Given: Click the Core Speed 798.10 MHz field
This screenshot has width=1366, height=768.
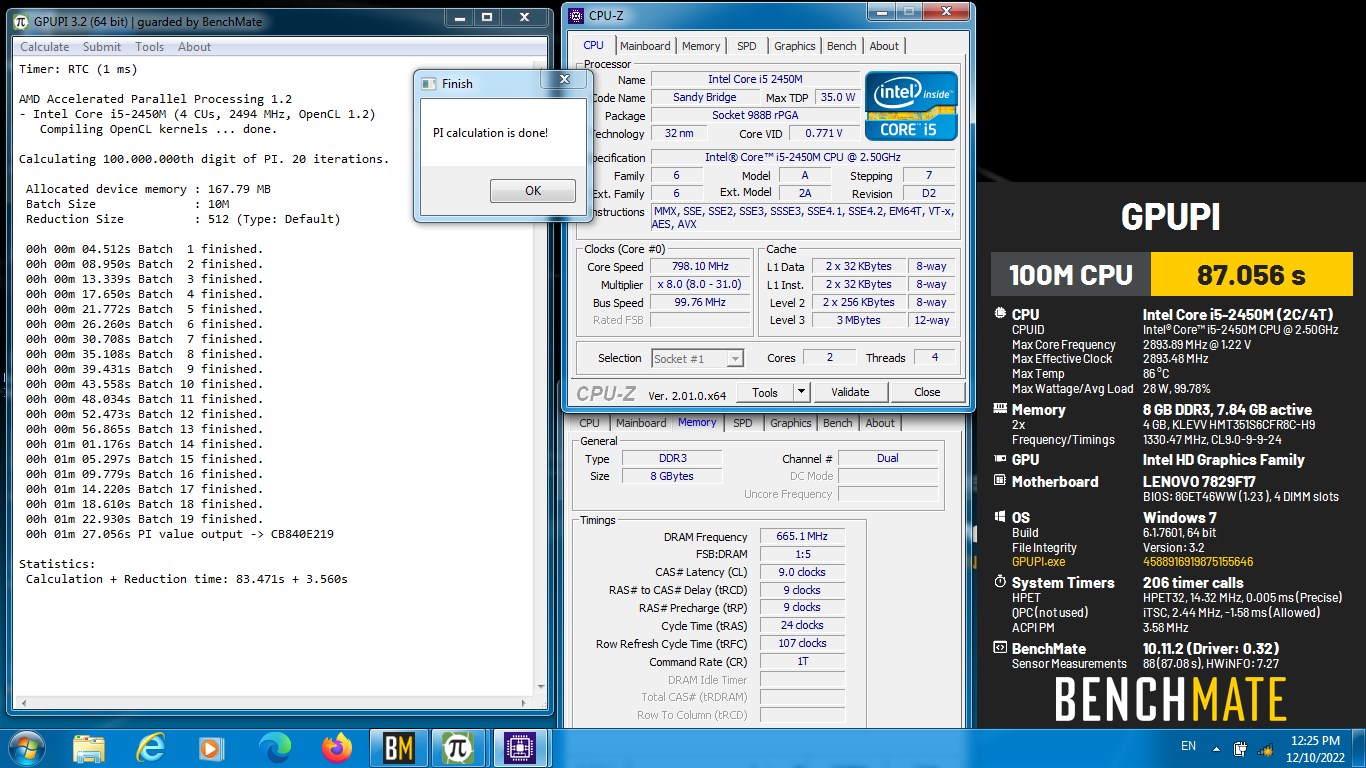Looking at the screenshot, I should click(700, 267).
